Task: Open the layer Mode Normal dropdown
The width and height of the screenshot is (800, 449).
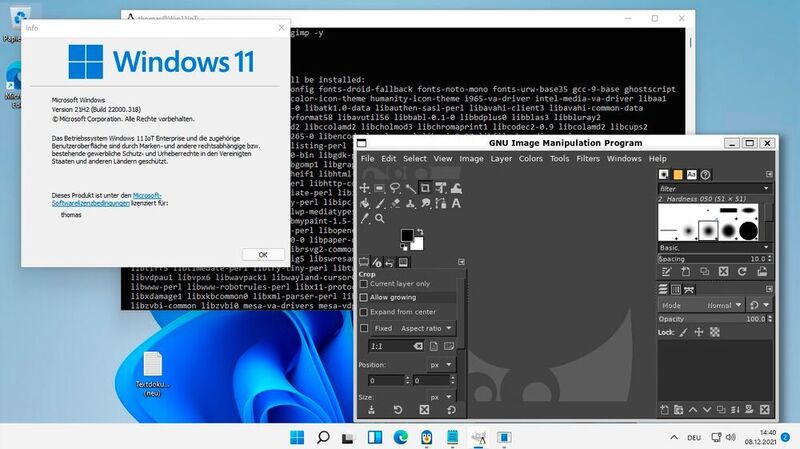Action: pos(701,305)
